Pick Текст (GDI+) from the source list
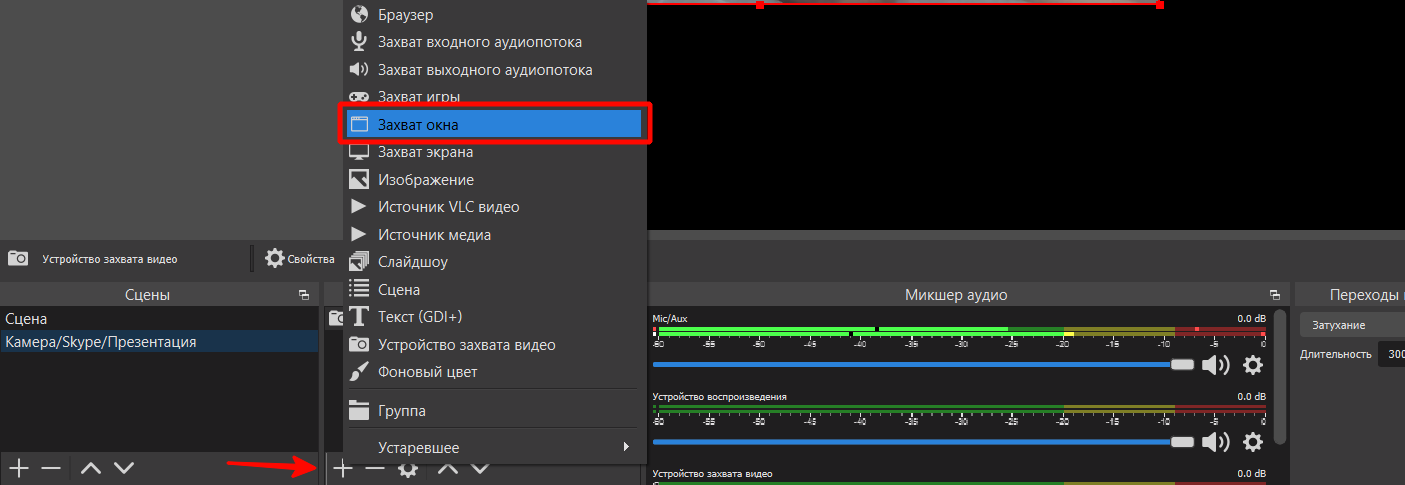 coord(494,317)
